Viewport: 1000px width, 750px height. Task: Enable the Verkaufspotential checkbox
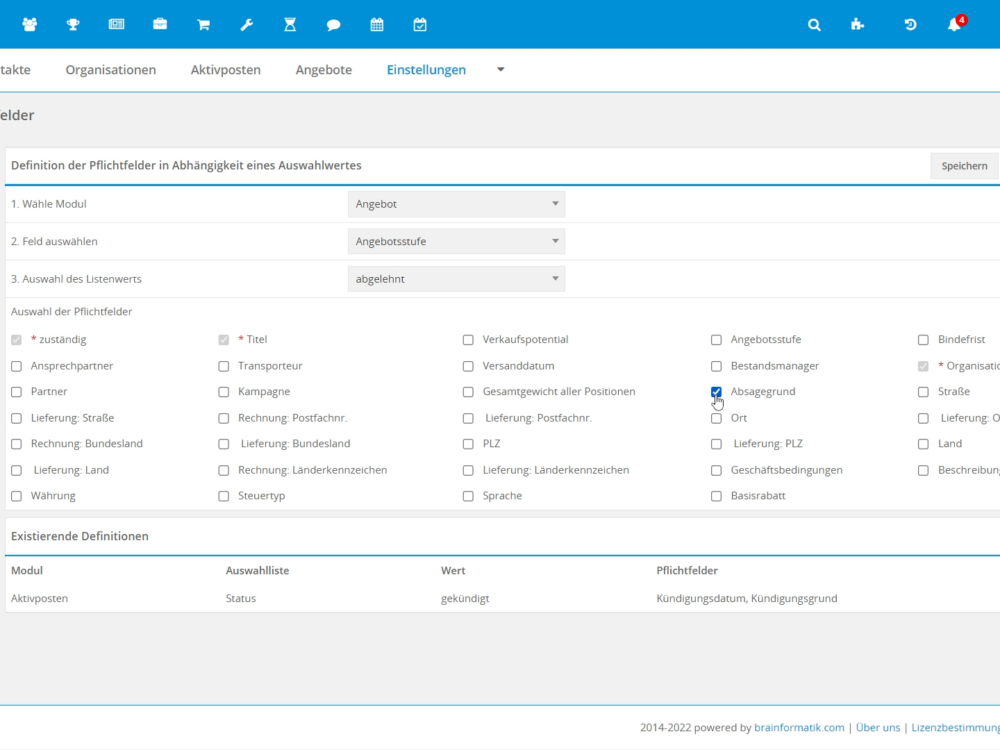click(x=468, y=340)
